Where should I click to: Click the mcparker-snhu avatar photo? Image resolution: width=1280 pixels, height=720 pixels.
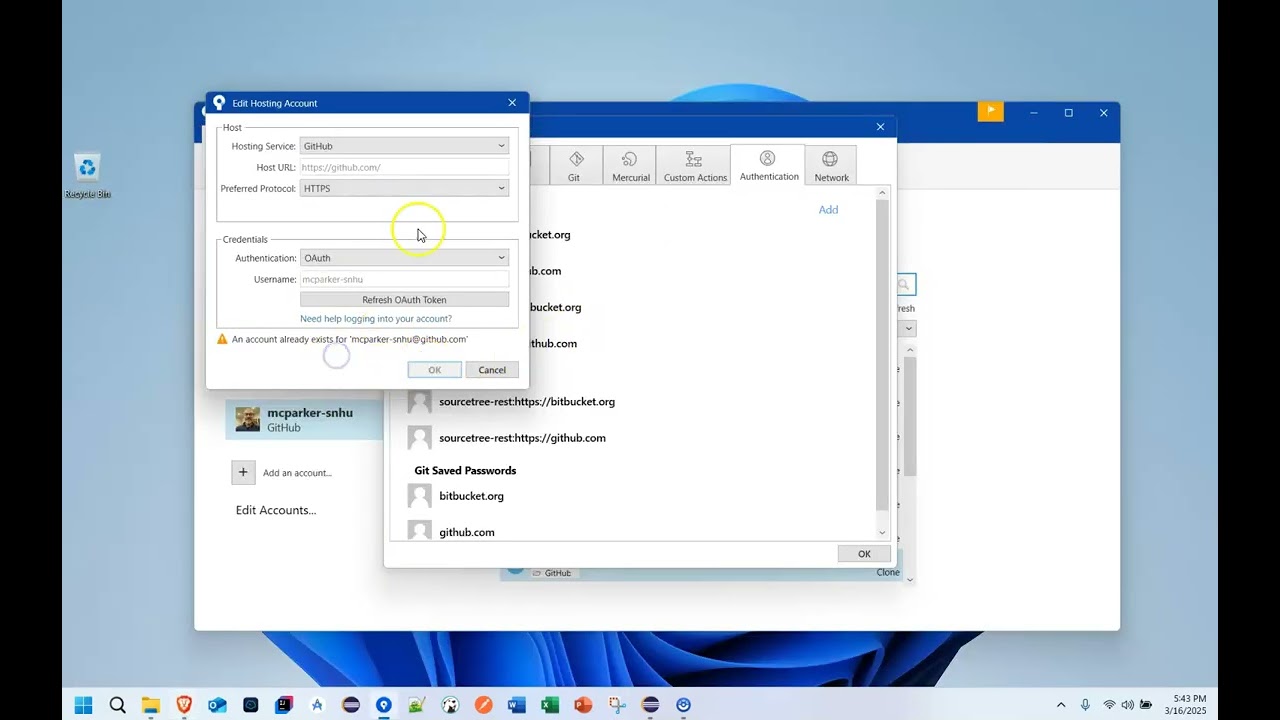click(x=248, y=419)
